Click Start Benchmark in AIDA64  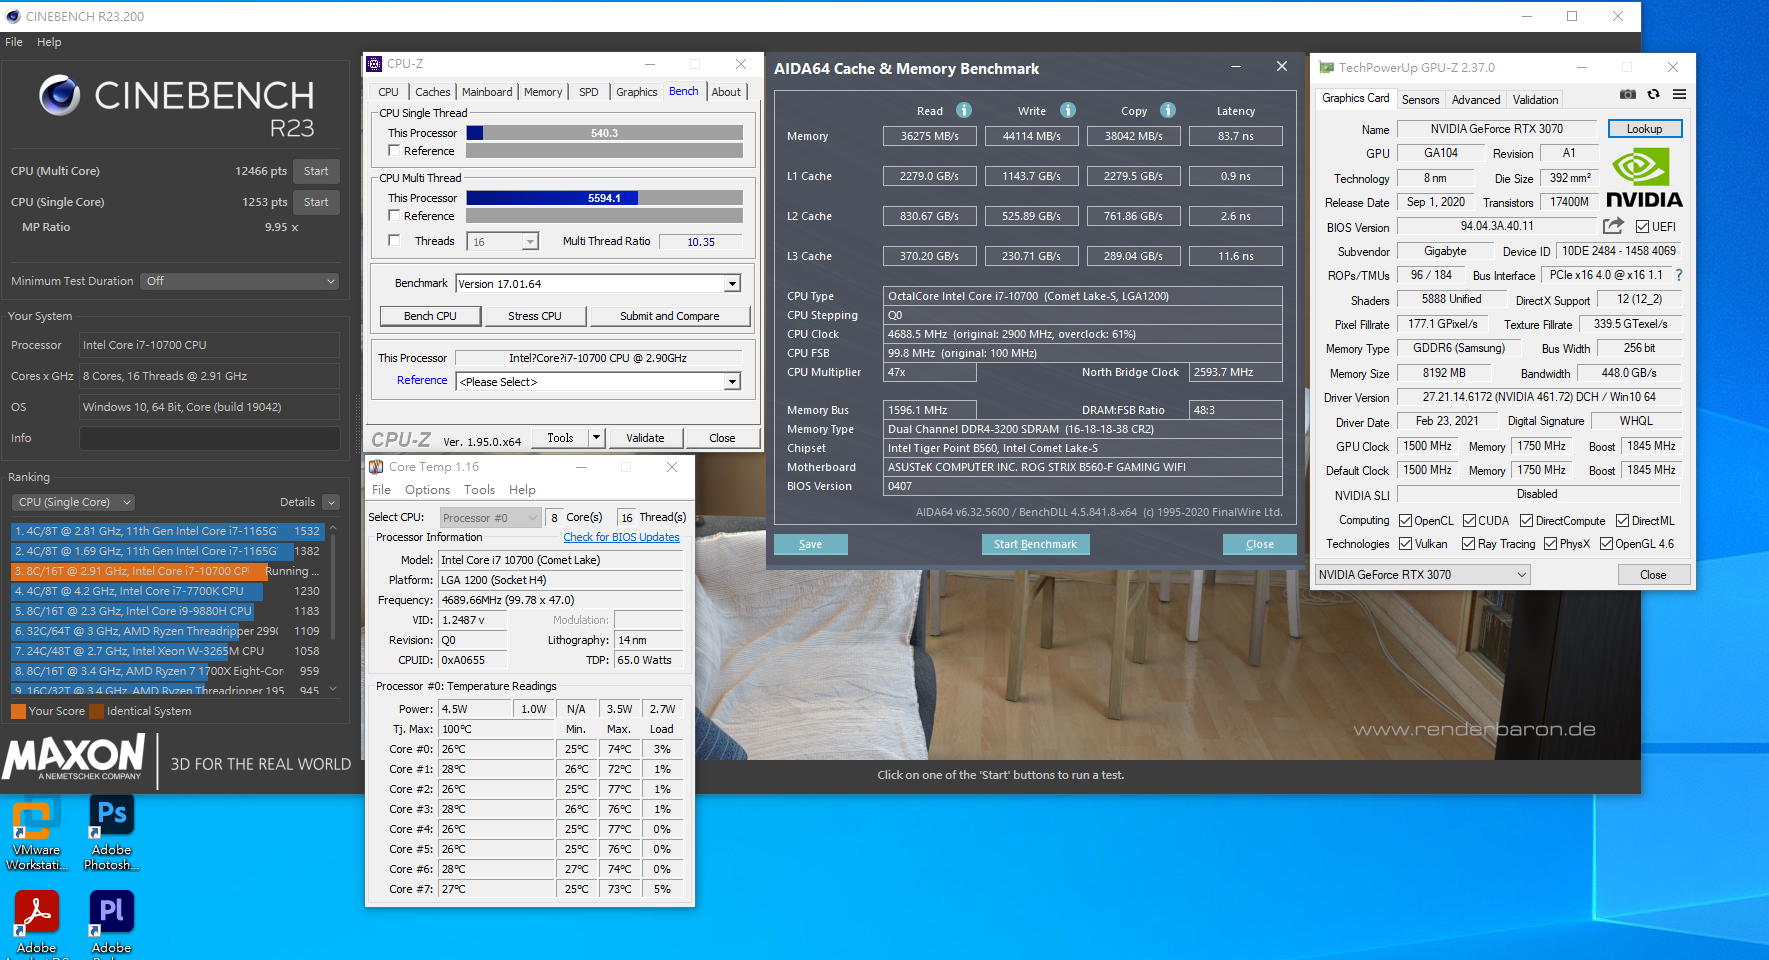click(x=1035, y=544)
